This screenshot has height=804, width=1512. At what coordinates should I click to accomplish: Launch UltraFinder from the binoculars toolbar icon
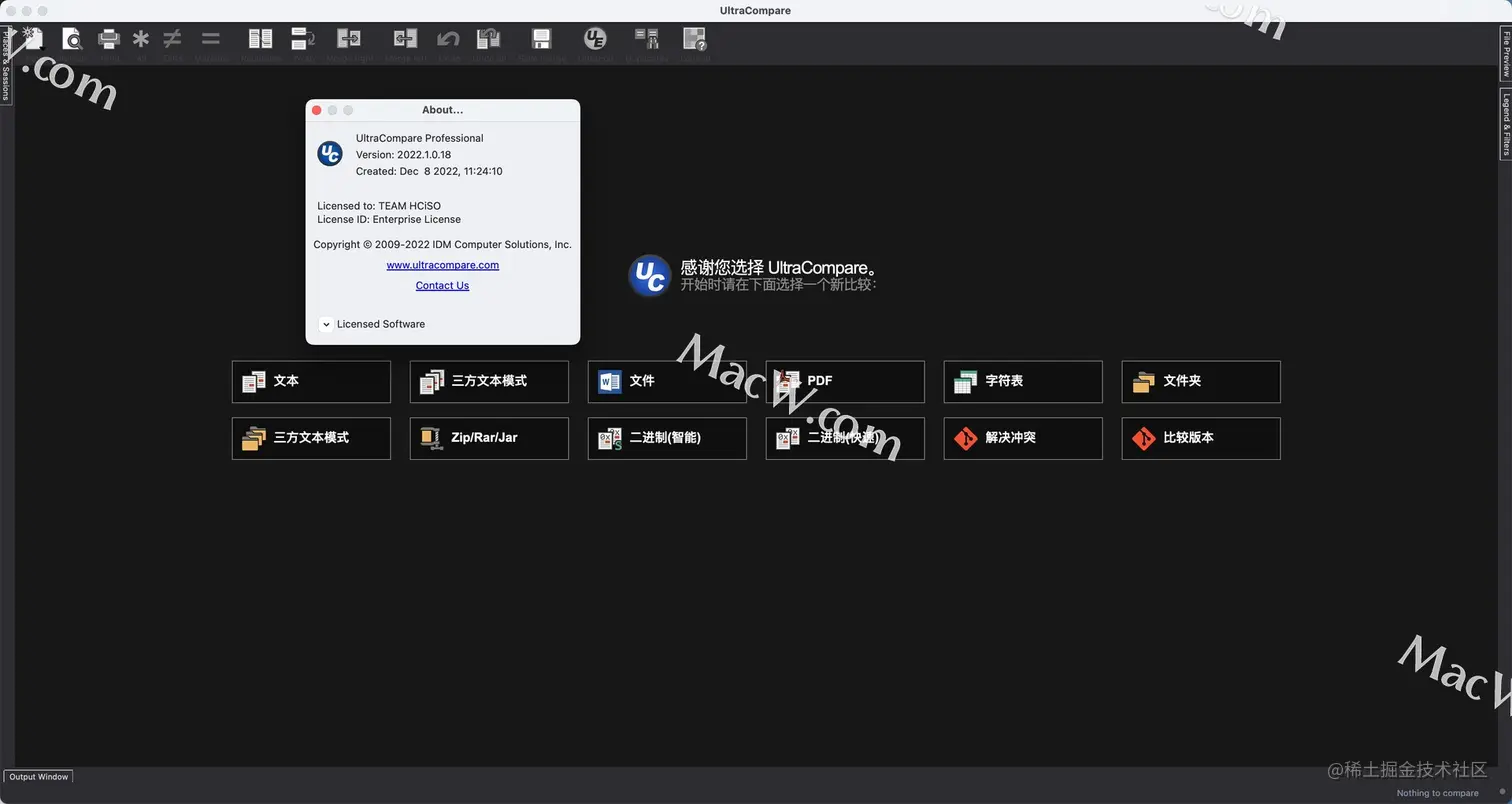647,39
